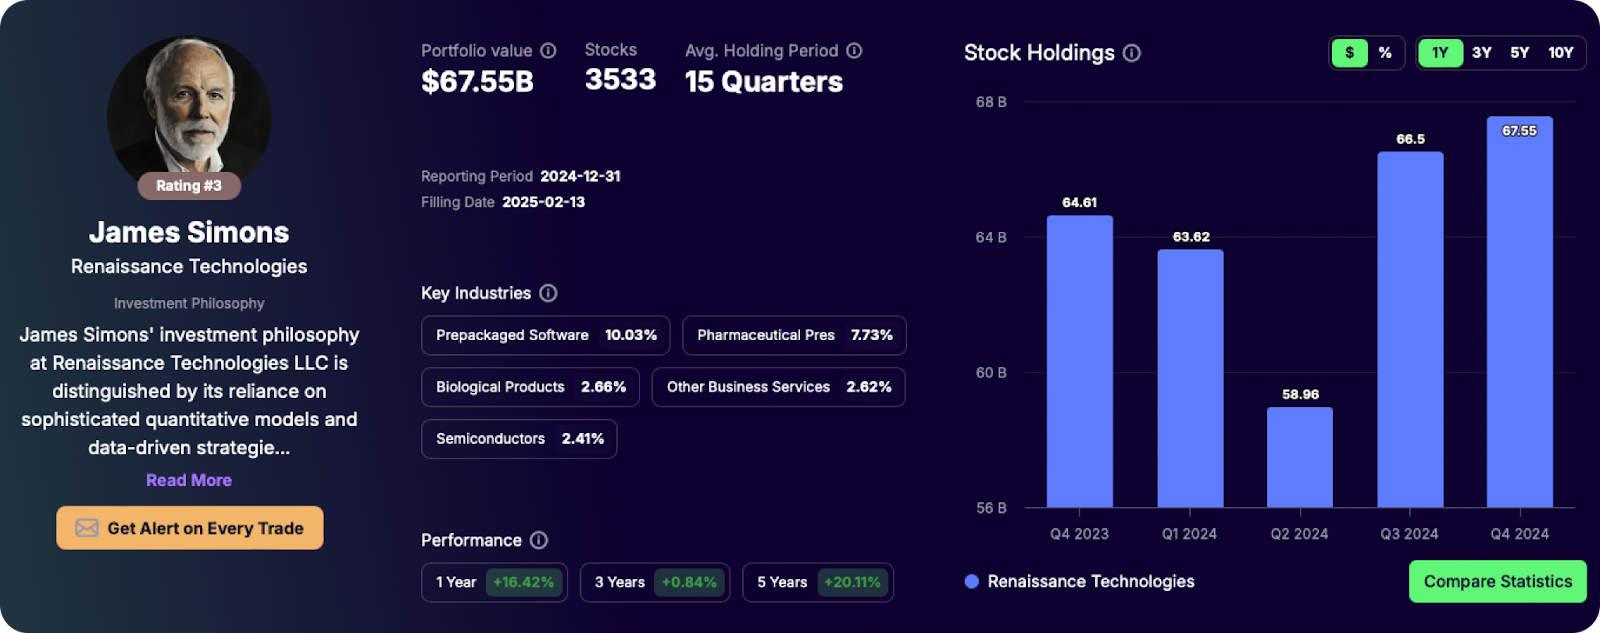Click the Investment Philosophy label
This screenshot has height=633, width=1600.
pos(189,303)
